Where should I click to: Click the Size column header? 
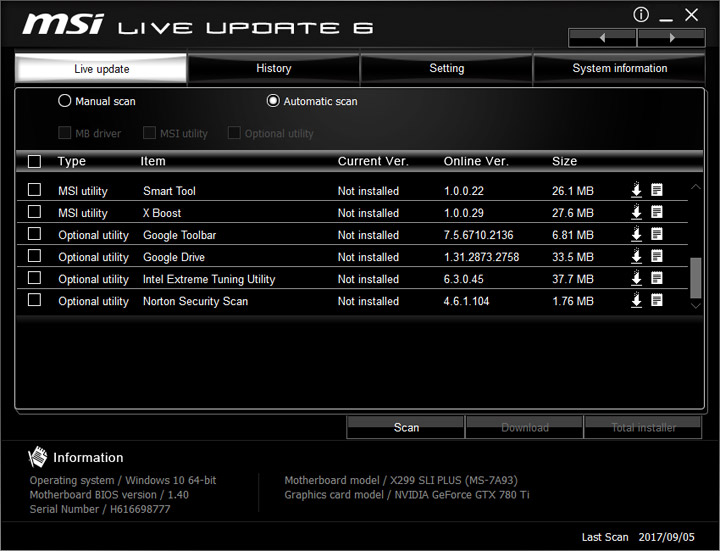click(564, 161)
